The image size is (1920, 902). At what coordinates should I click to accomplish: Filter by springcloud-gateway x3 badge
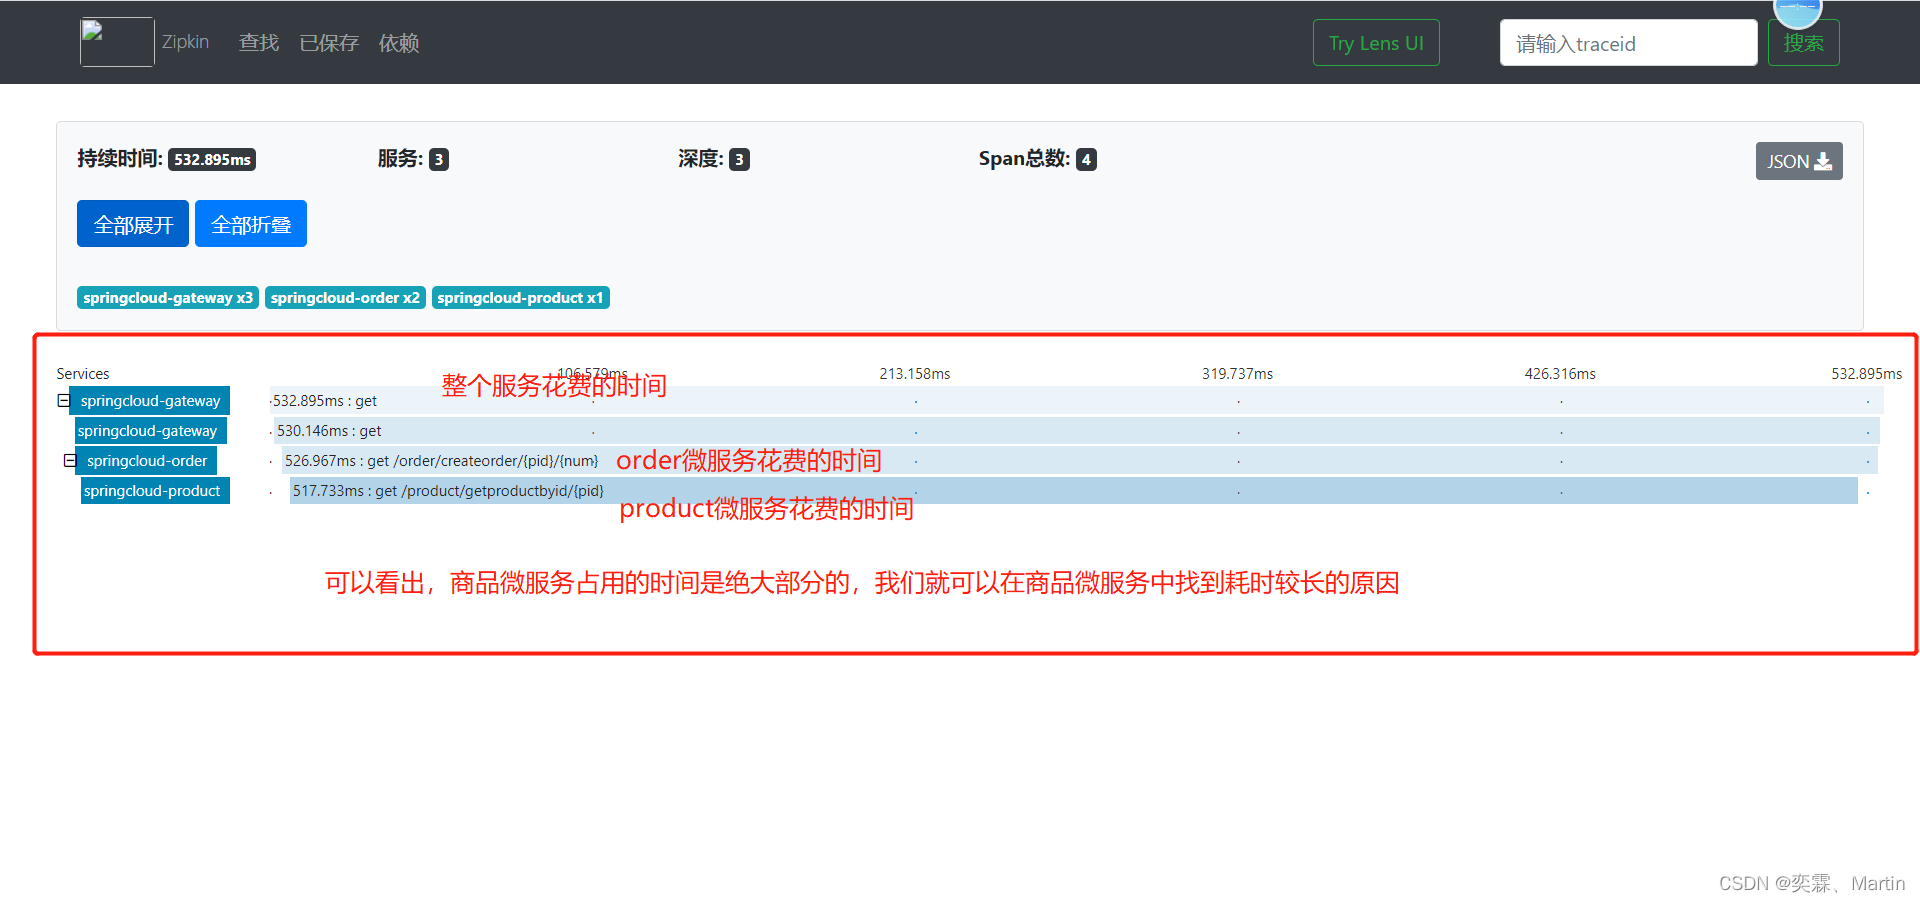(x=168, y=298)
